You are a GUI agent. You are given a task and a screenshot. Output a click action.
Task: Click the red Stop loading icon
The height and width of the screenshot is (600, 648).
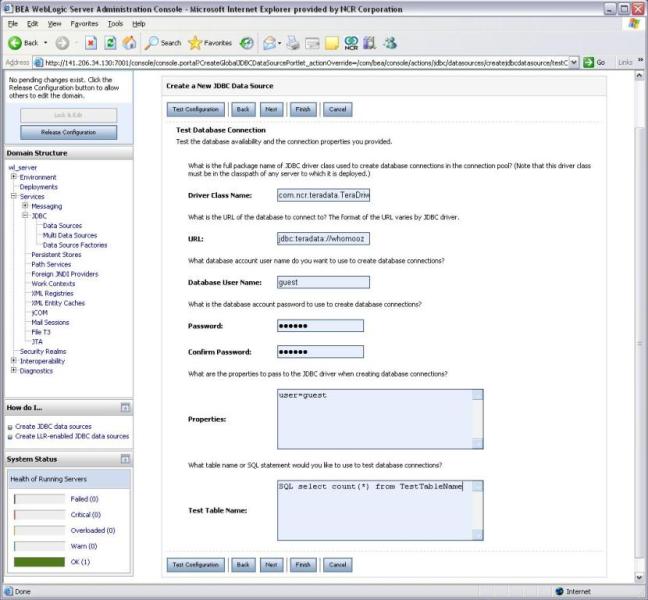[x=91, y=43]
